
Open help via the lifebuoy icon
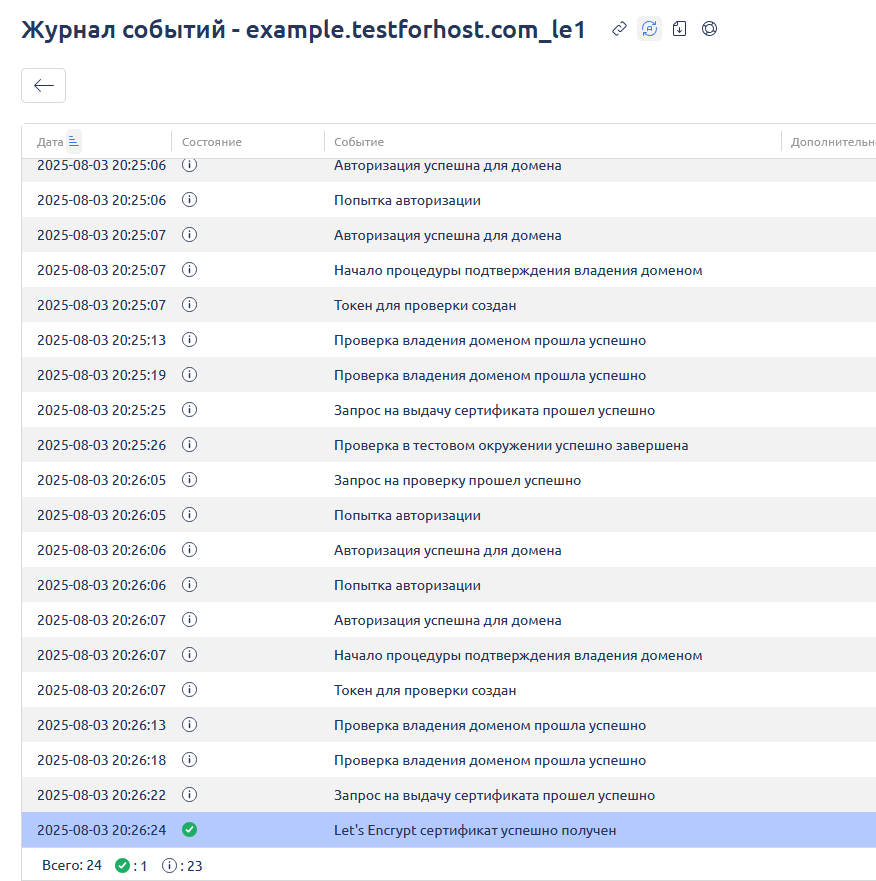pos(709,29)
